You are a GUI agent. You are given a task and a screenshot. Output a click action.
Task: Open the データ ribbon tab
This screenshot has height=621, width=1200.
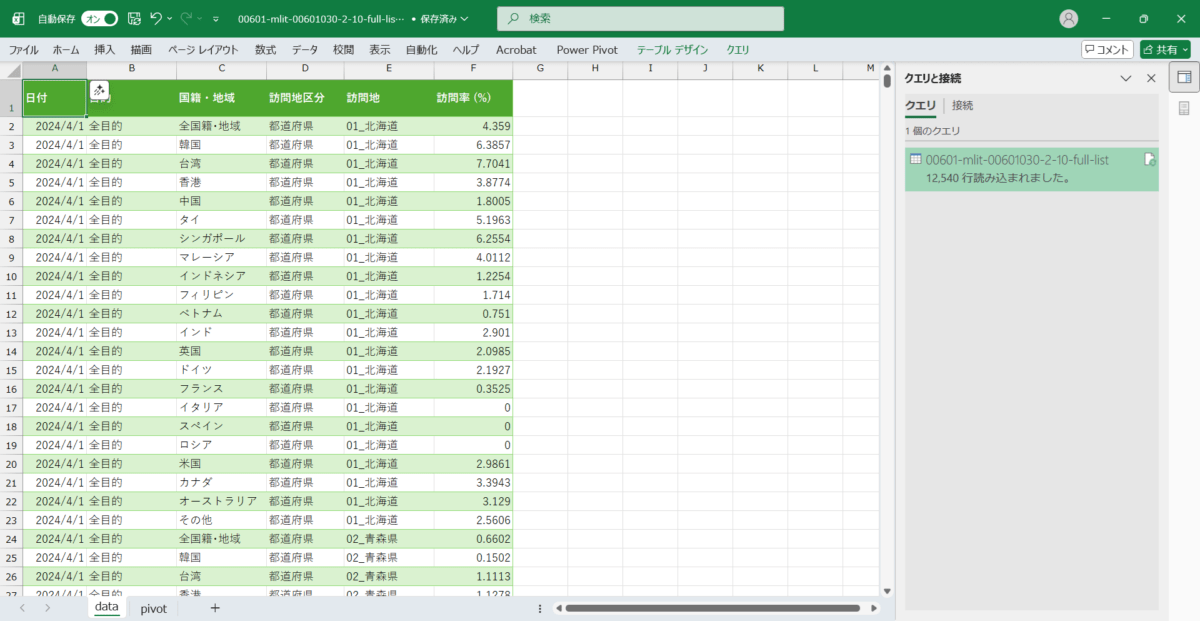pos(305,49)
